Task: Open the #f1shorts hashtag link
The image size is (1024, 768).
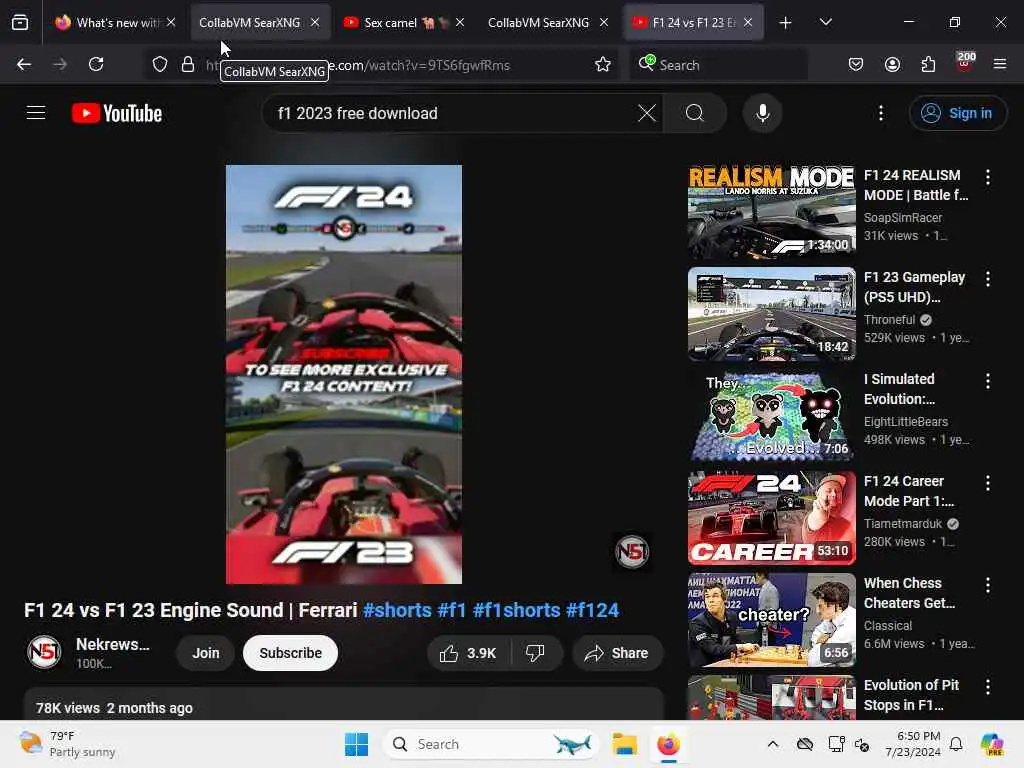Action: pos(517,610)
